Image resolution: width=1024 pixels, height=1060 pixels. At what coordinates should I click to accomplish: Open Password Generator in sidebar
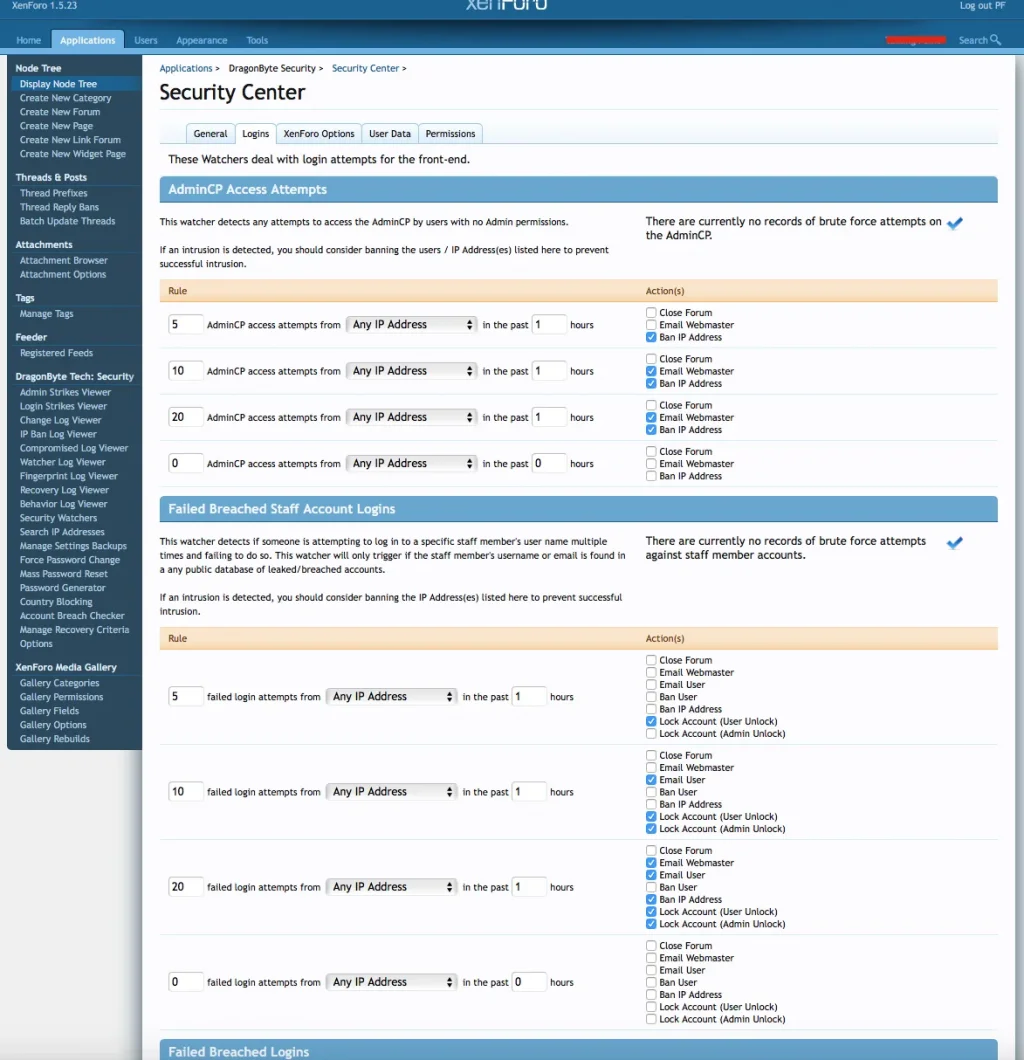pos(62,588)
